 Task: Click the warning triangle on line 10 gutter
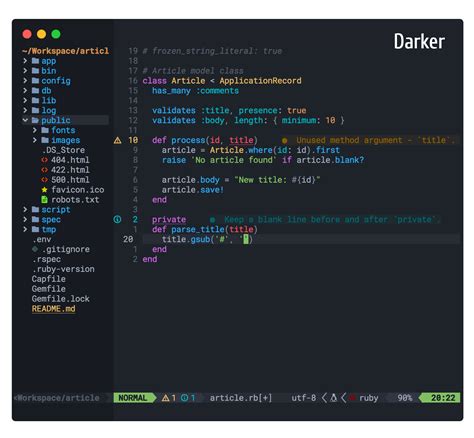[x=117, y=140]
